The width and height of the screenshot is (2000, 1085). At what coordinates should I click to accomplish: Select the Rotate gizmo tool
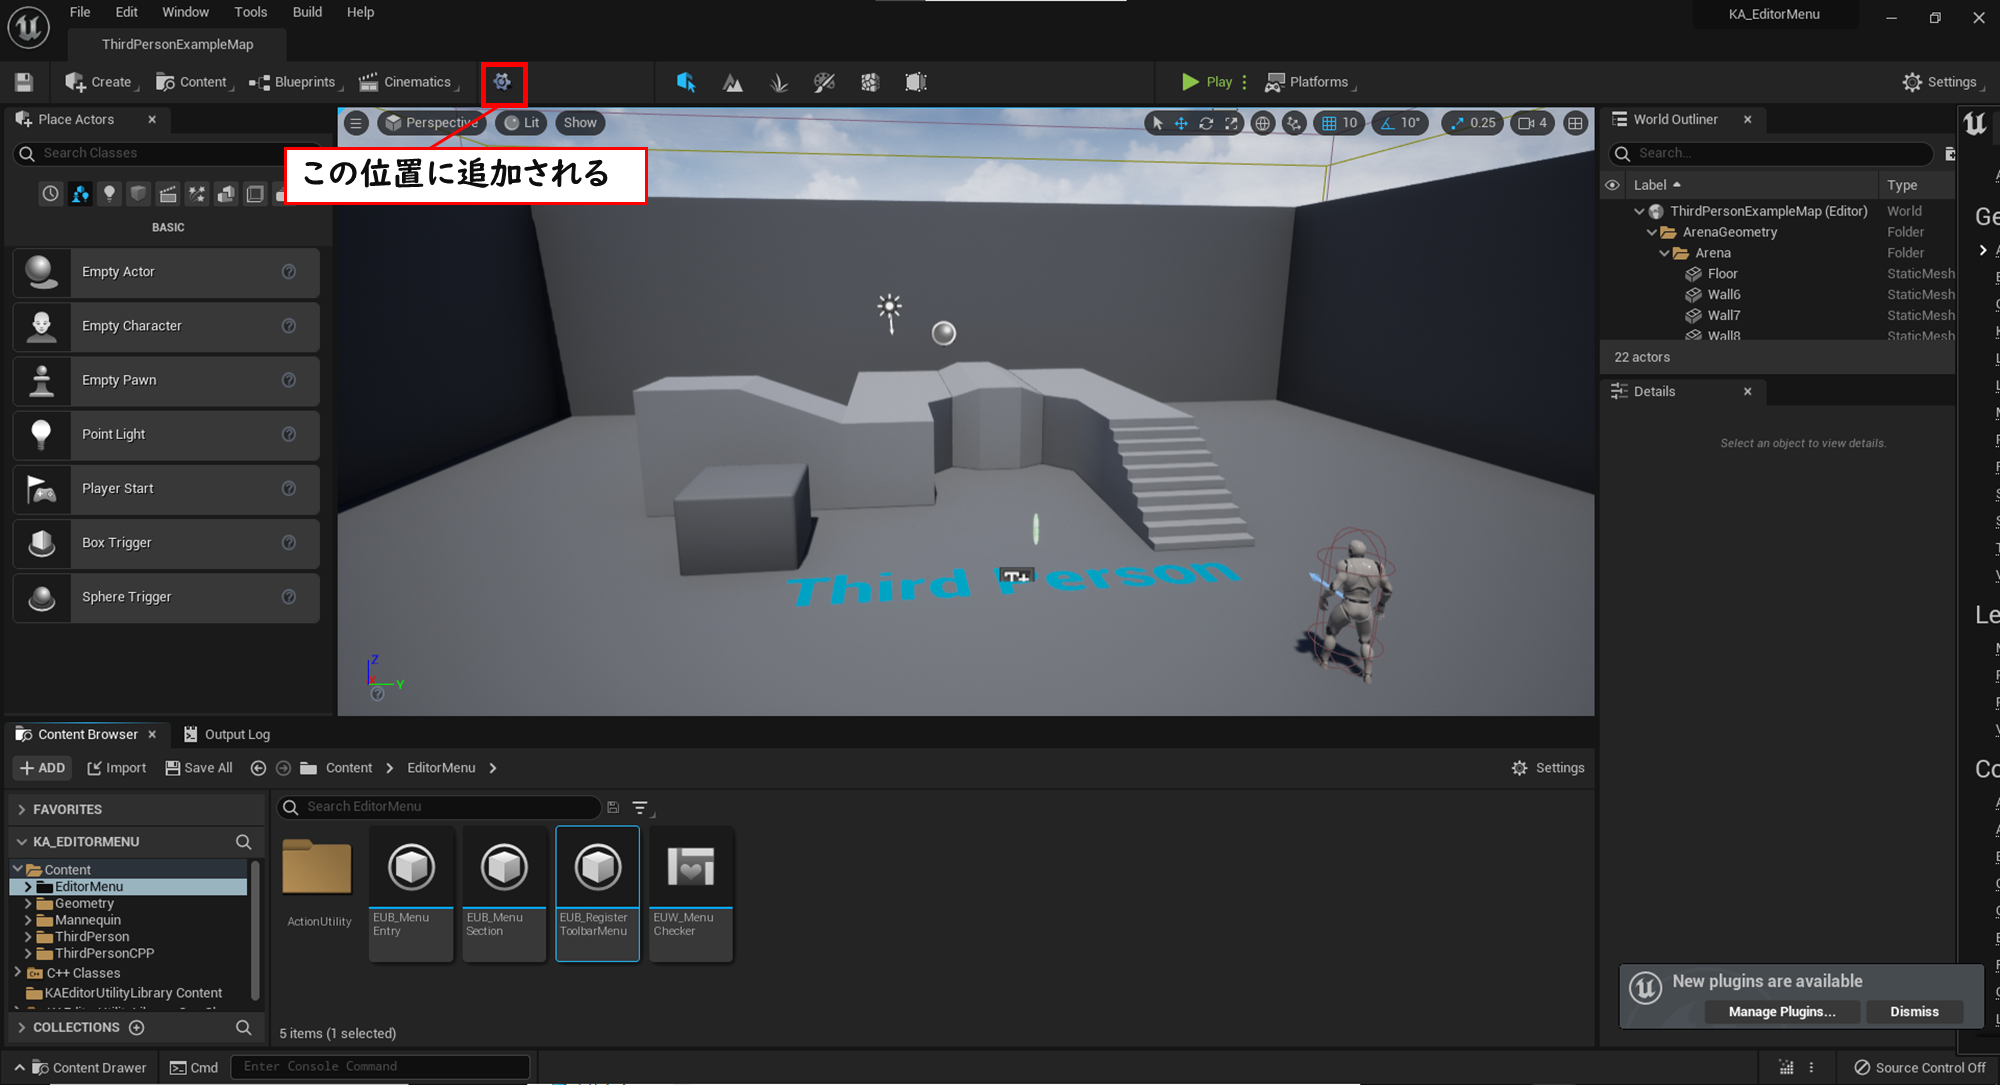pos(1206,123)
